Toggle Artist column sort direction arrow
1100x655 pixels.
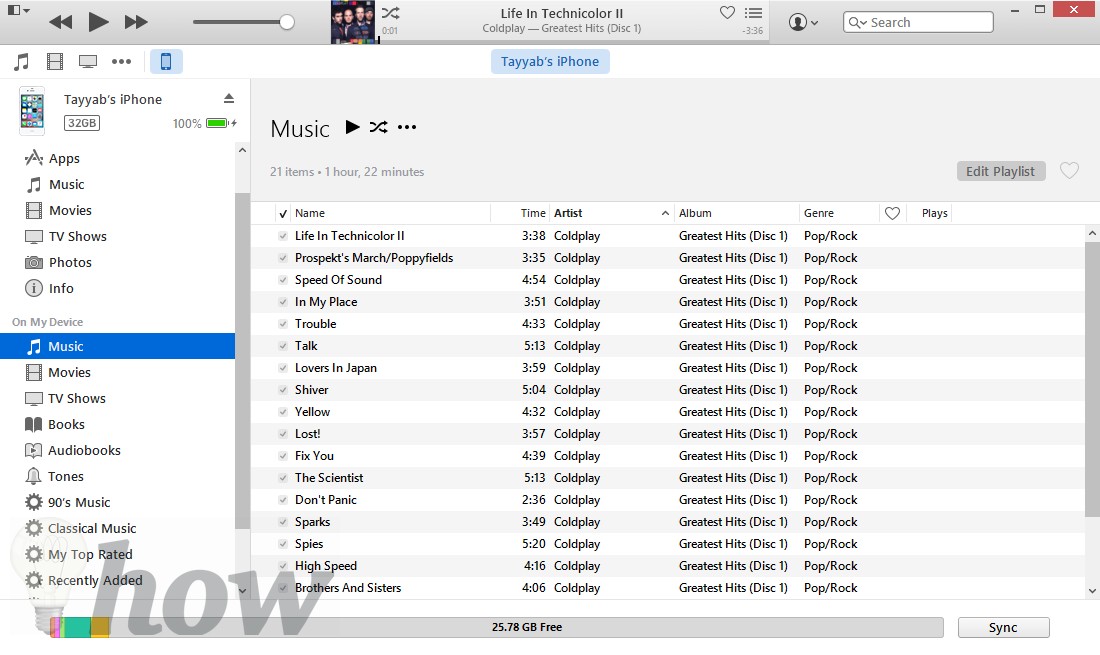665,213
